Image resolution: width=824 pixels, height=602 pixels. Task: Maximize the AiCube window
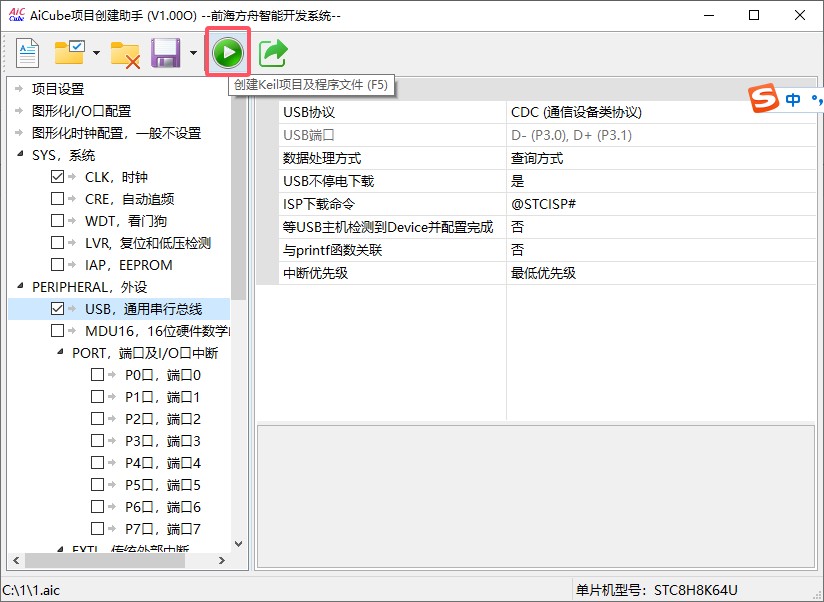point(754,15)
